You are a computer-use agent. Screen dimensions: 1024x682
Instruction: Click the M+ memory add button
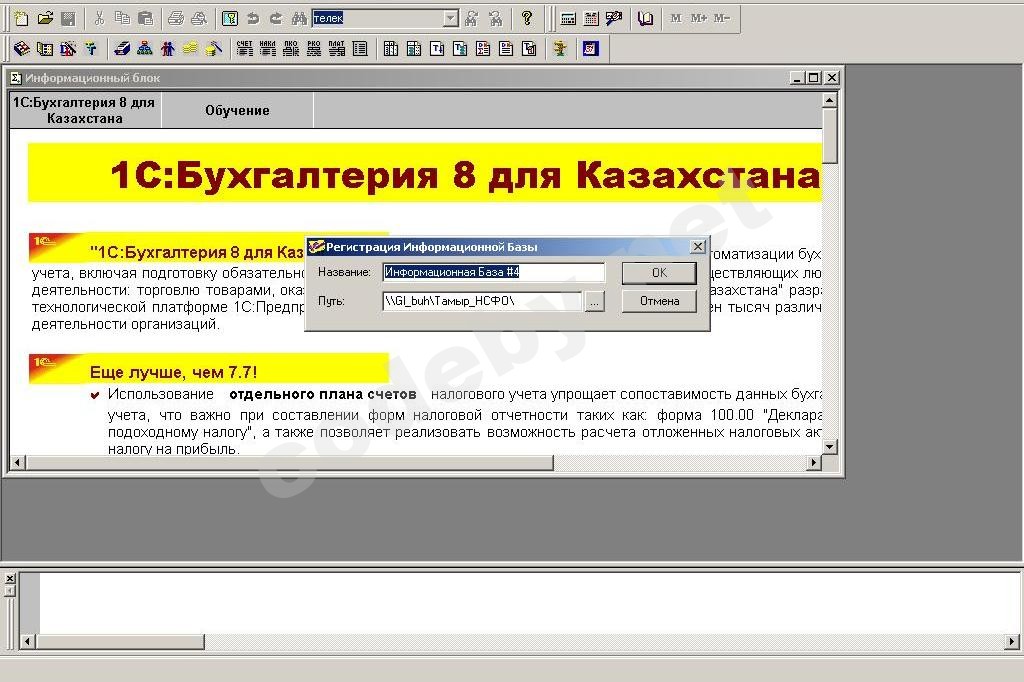pos(699,18)
